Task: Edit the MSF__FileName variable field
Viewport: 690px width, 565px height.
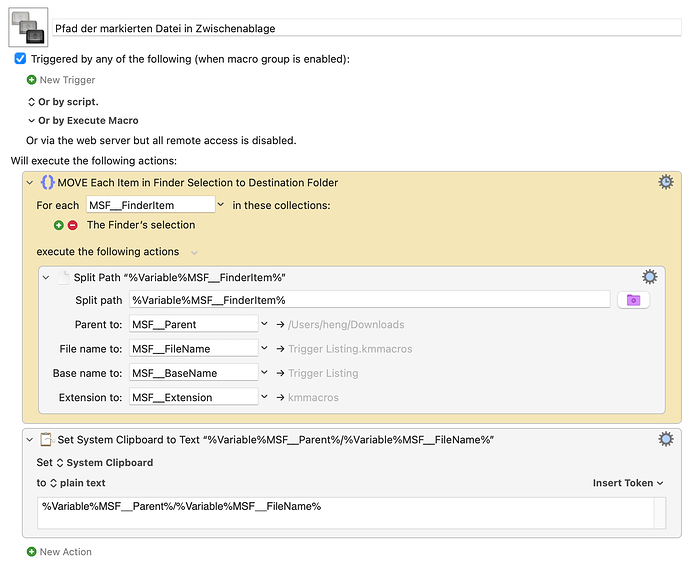Action: (194, 349)
